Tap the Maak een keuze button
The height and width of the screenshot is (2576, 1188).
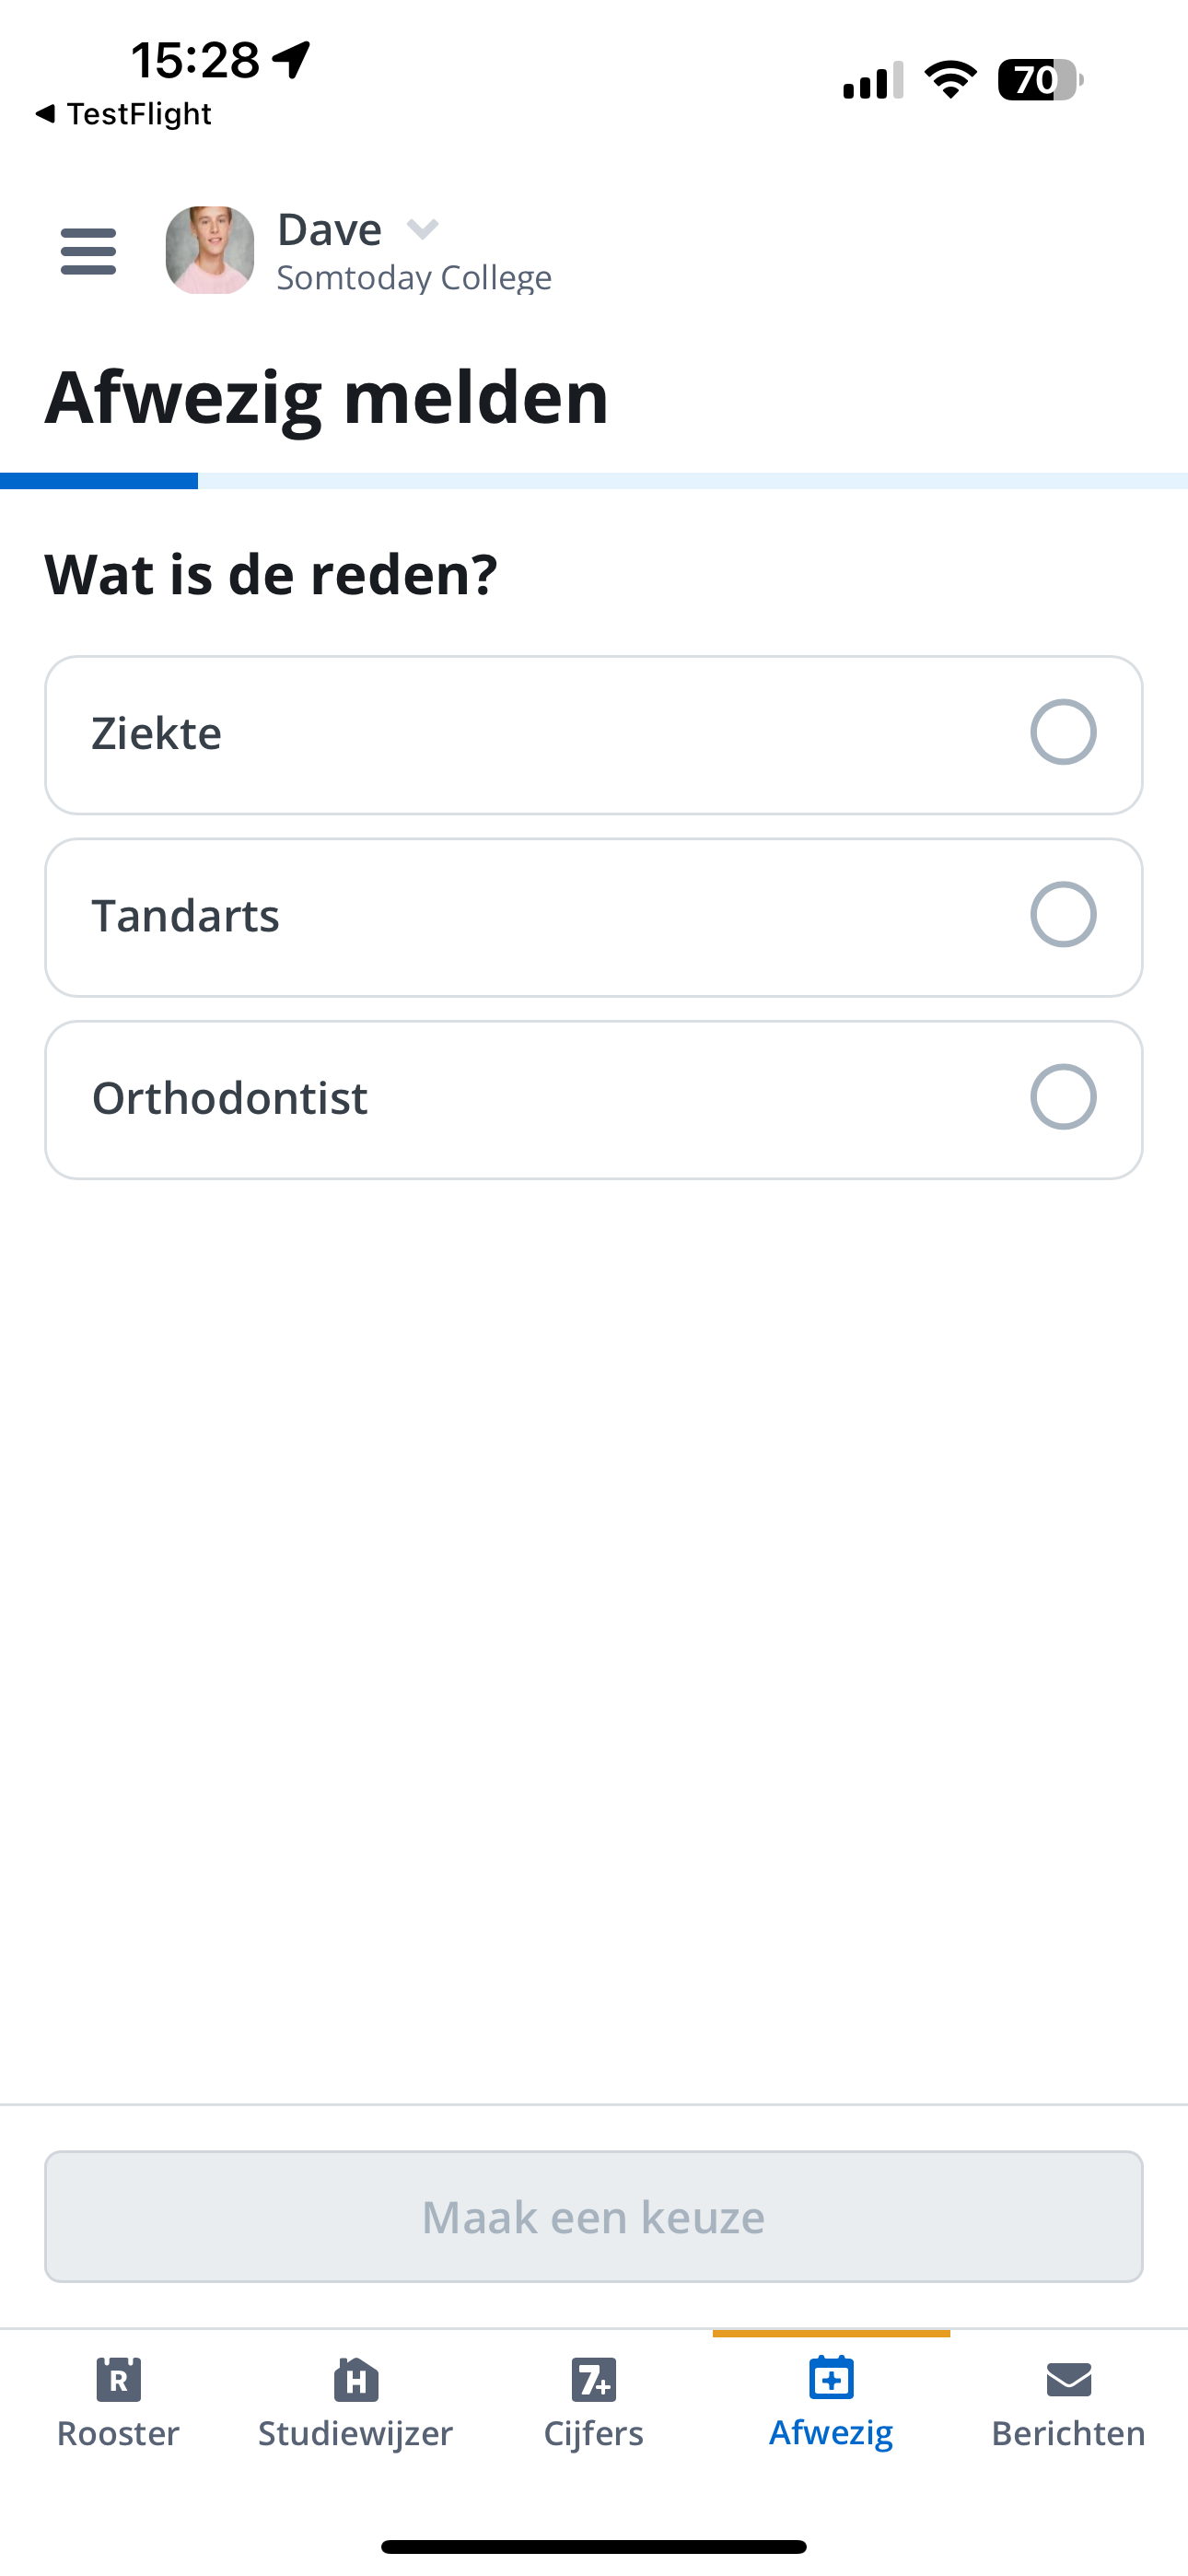coord(594,2217)
